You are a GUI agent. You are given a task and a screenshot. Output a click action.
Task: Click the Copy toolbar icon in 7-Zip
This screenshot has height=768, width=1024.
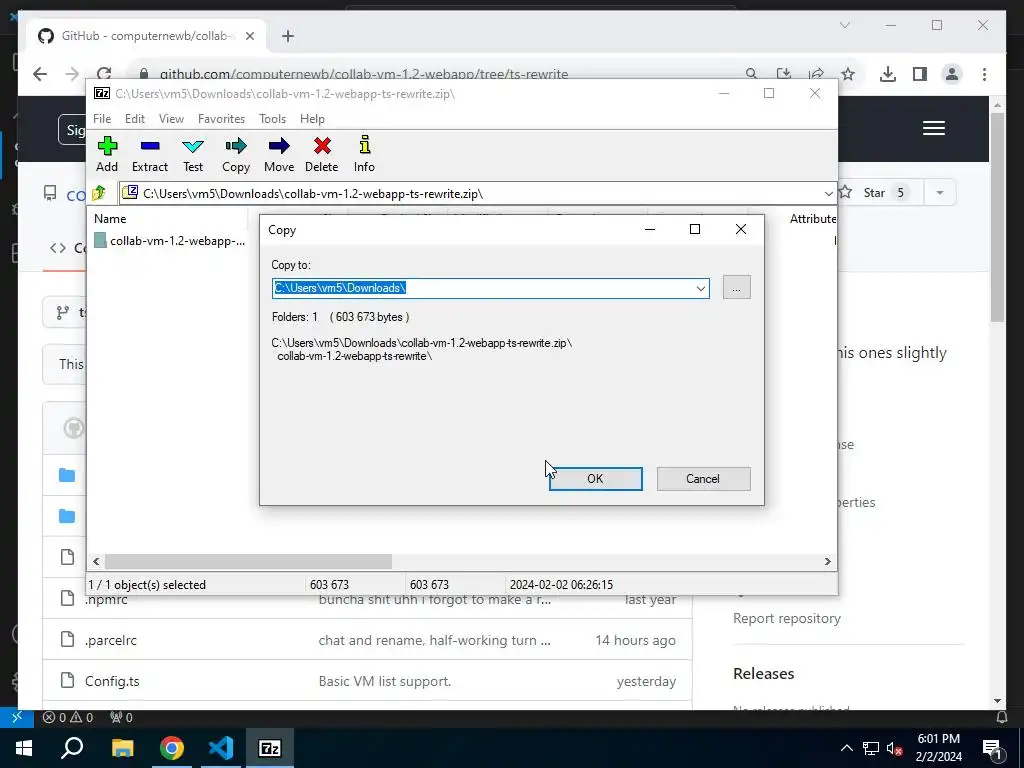[236, 154]
